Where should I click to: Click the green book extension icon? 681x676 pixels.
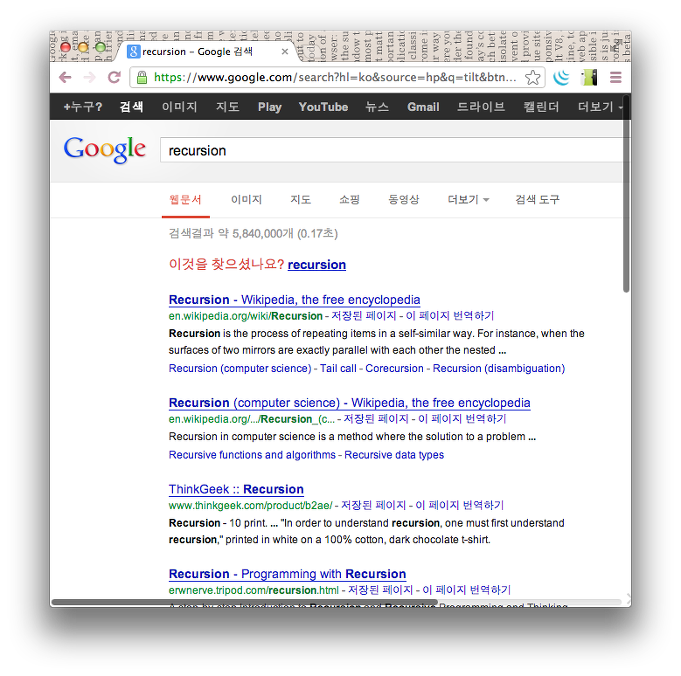tap(589, 78)
